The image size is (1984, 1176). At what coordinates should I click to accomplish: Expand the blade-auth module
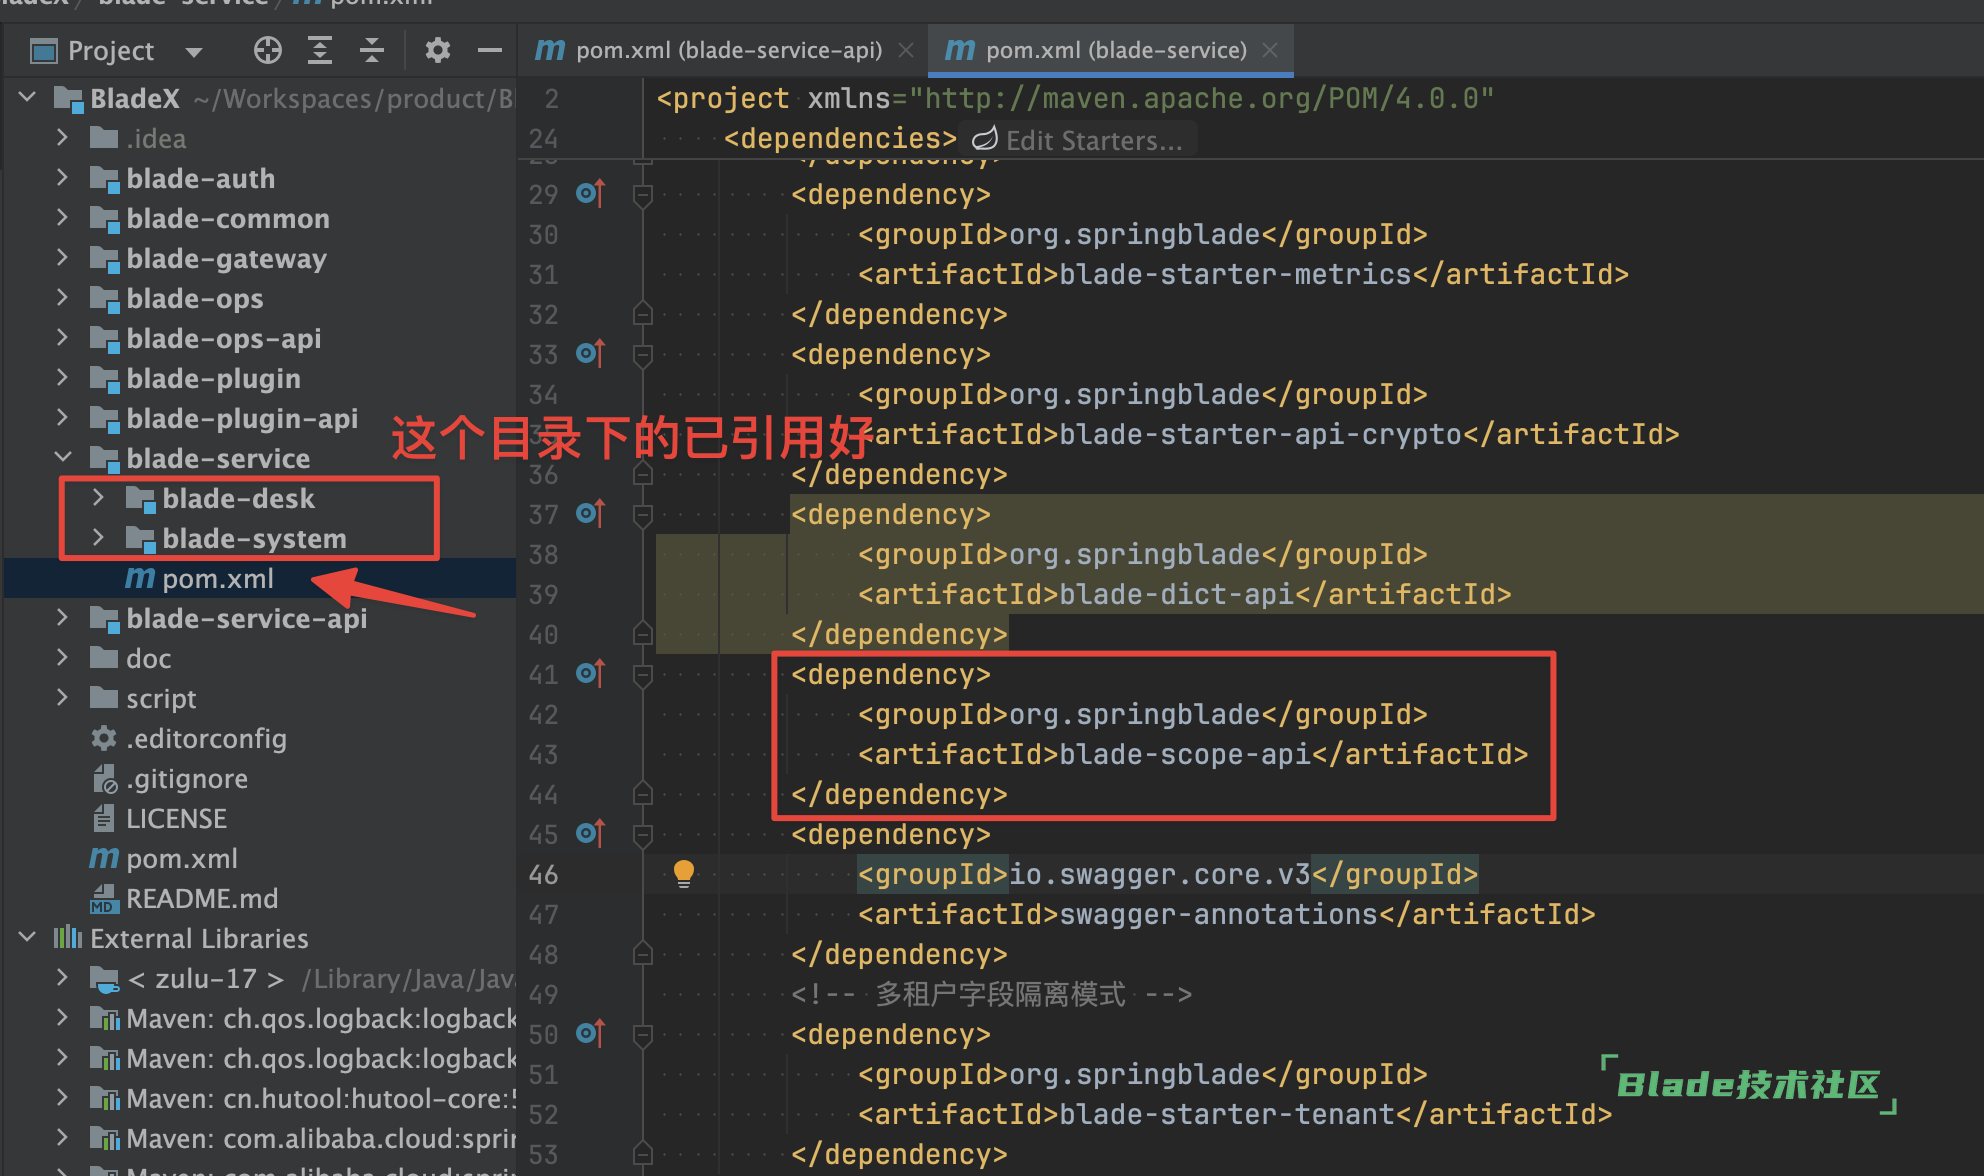[x=62, y=178]
